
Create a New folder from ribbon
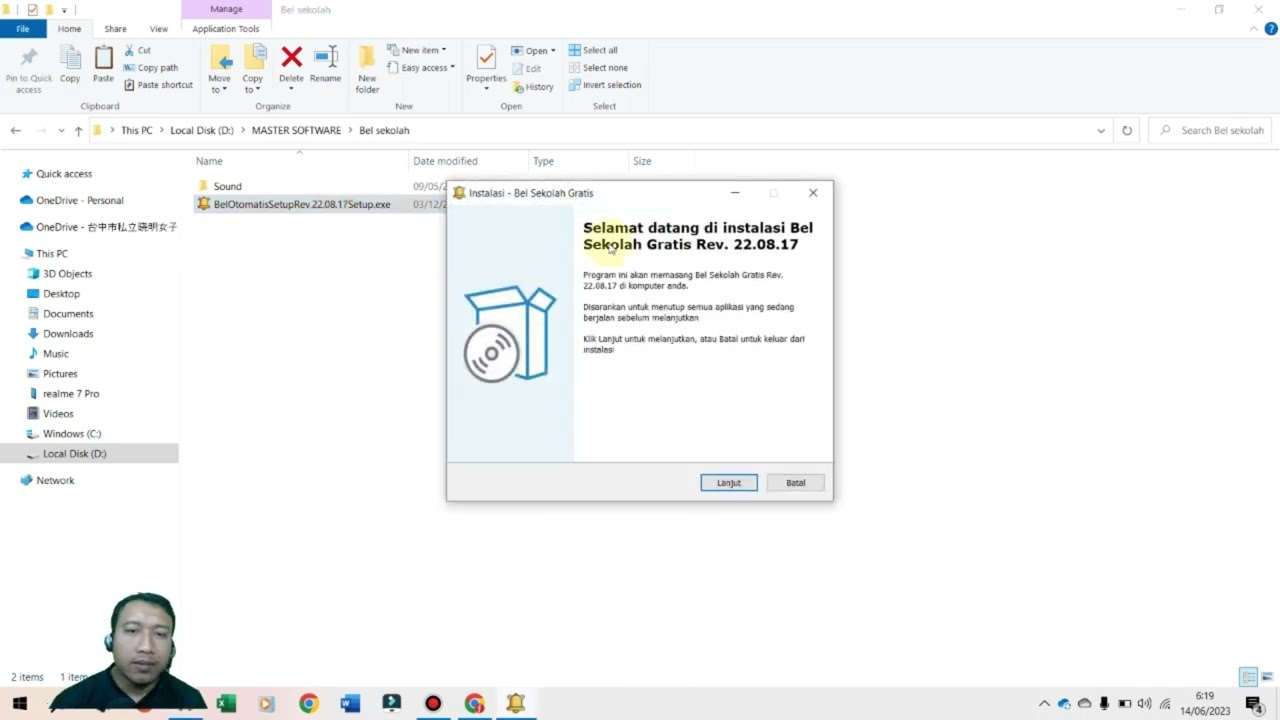367,70
